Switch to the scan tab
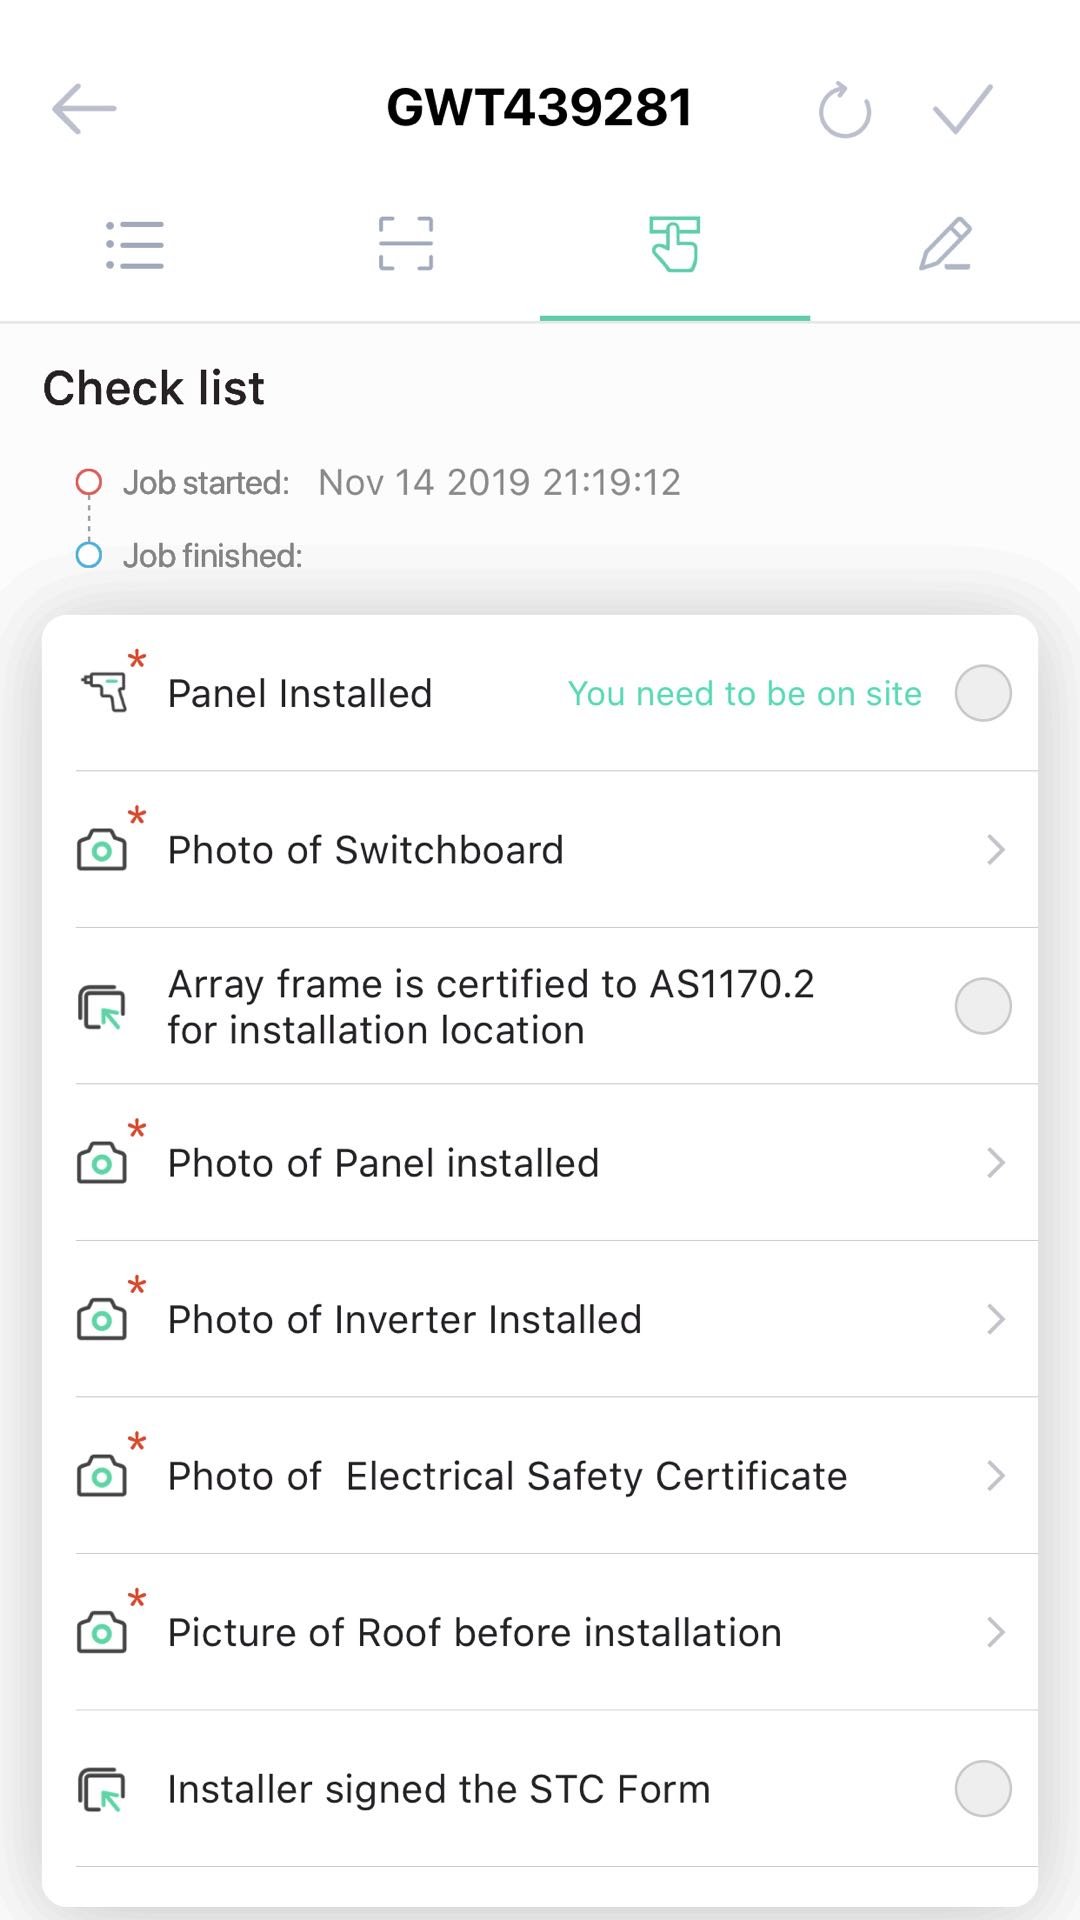Viewport: 1080px width, 1920px height. (405, 245)
